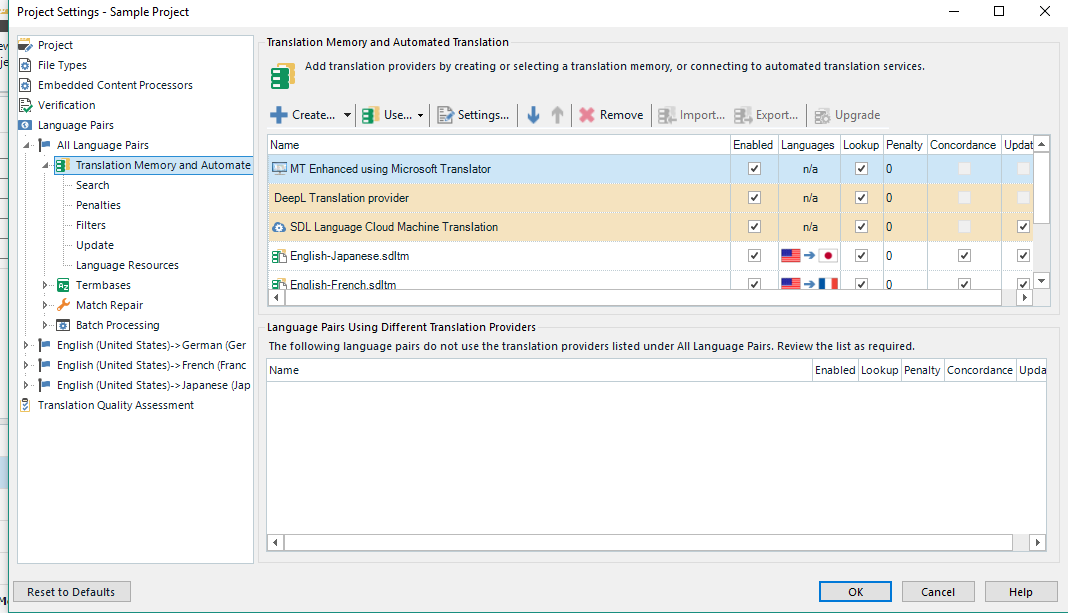Click providers list scroll up arrow
This screenshot has width=1068, height=613.
pos(1041,144)
